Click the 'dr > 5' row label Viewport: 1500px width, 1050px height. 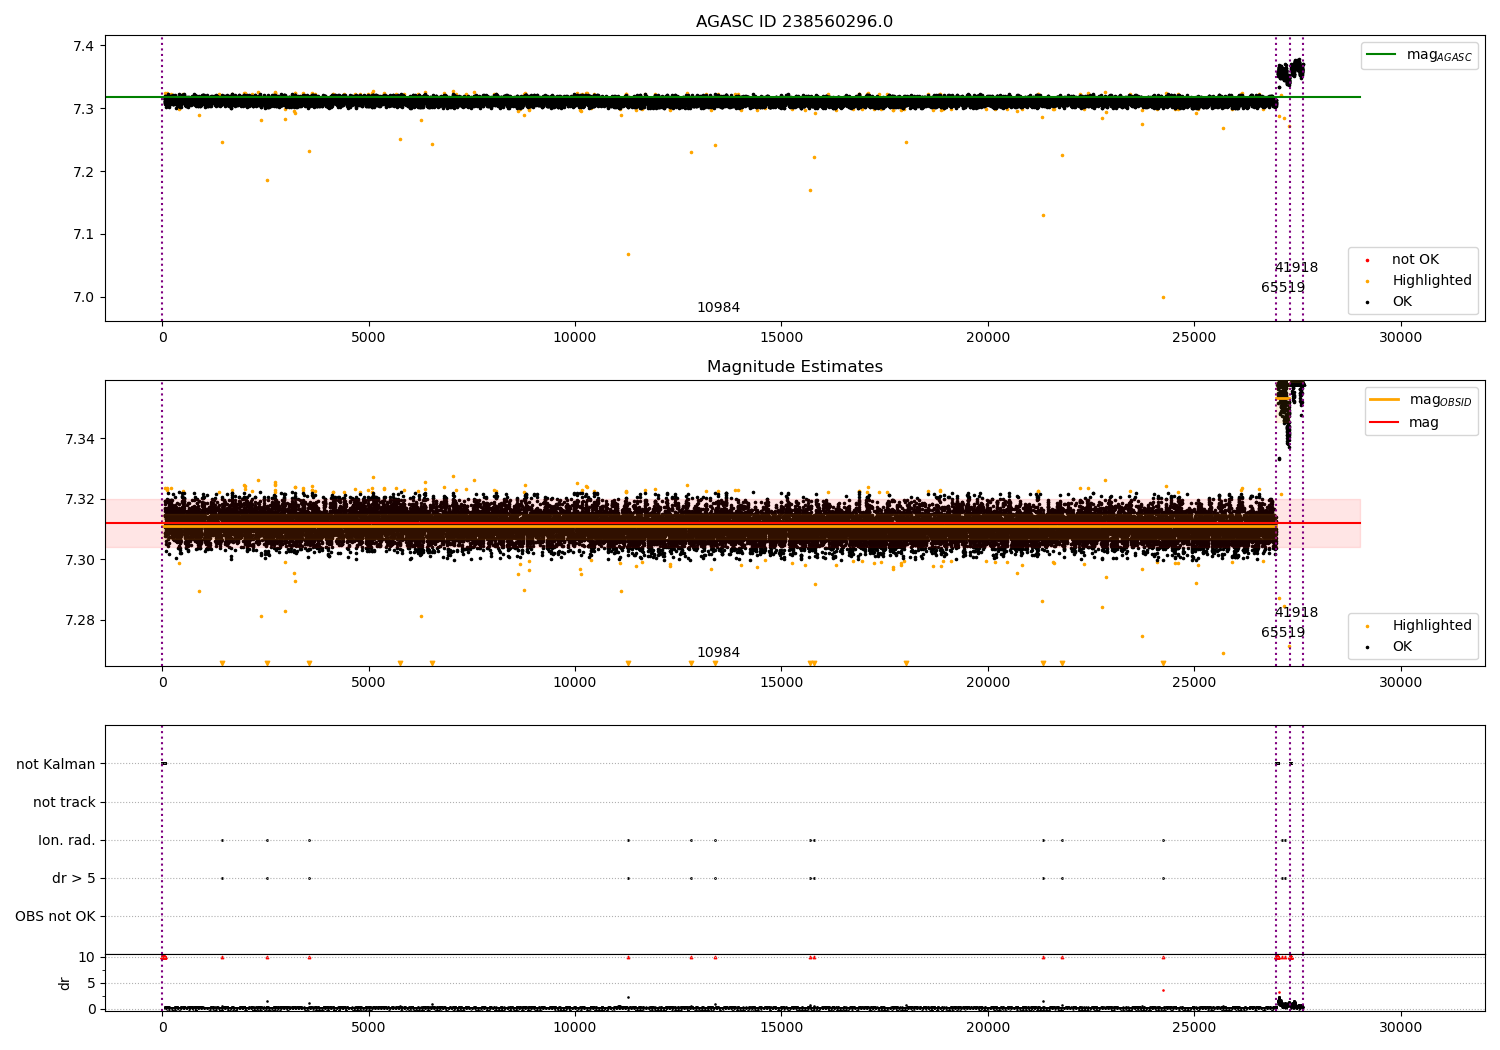[x=74, y=878]
